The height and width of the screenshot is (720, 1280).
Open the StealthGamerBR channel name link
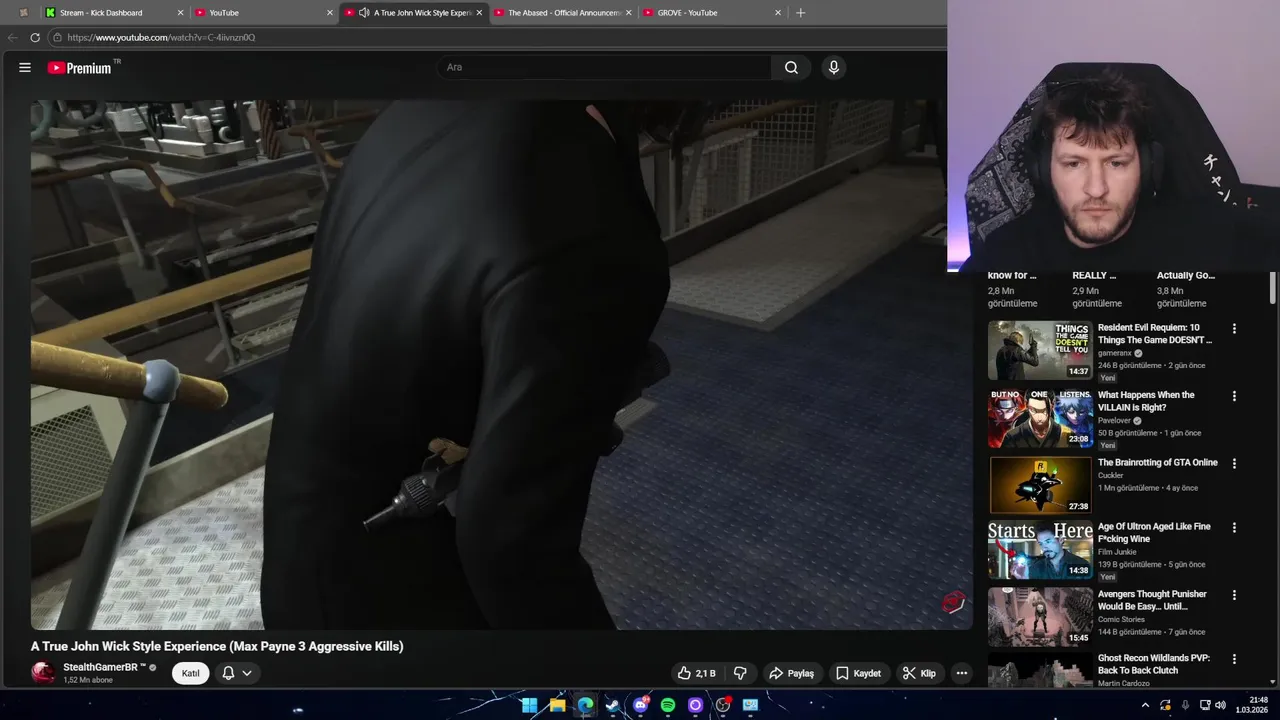pyautogui.click(x=105, y=667)
